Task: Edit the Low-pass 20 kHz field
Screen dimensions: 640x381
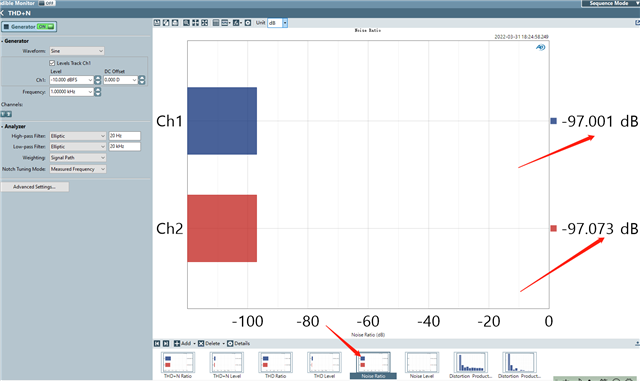Action: click(124, 147)
